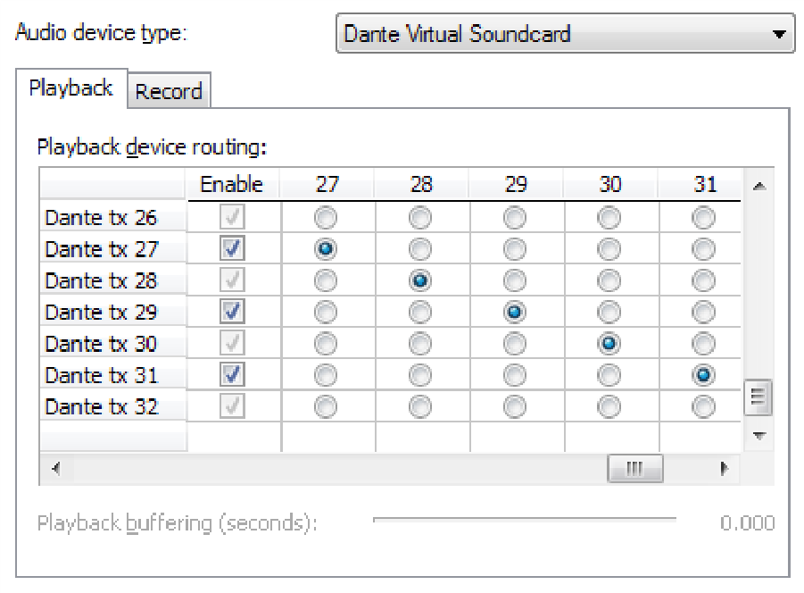Route Dante tx 26 to channel 27
Image resolution: width=804 pixels, height=593 pixels.
[x=326, y=218]
